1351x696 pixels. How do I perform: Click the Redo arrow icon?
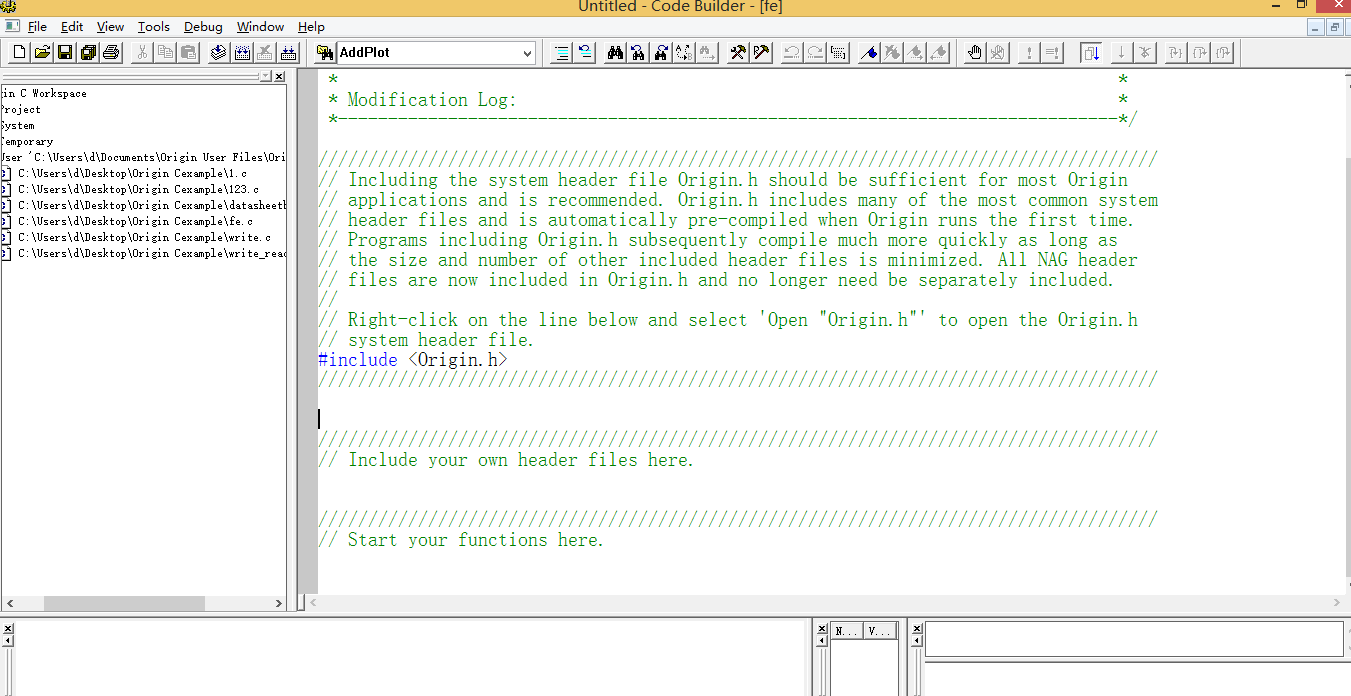[815, 52]
